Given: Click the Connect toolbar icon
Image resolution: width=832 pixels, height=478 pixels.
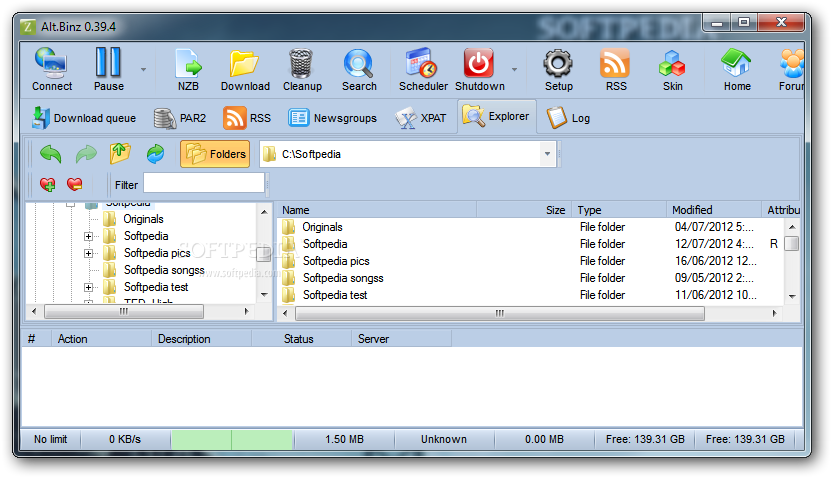Looking at the screenshot, I should click(x=51, y=69).
